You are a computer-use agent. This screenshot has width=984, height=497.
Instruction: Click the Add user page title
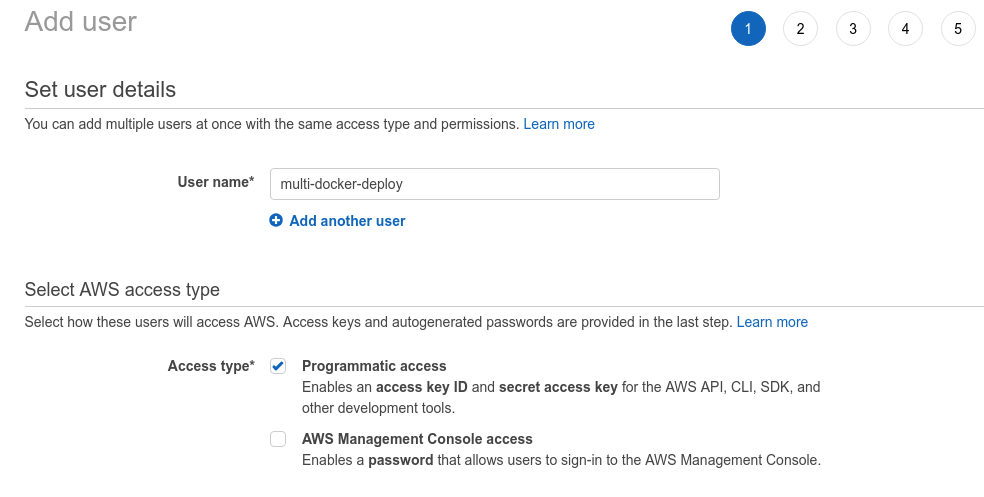[80, 21]
